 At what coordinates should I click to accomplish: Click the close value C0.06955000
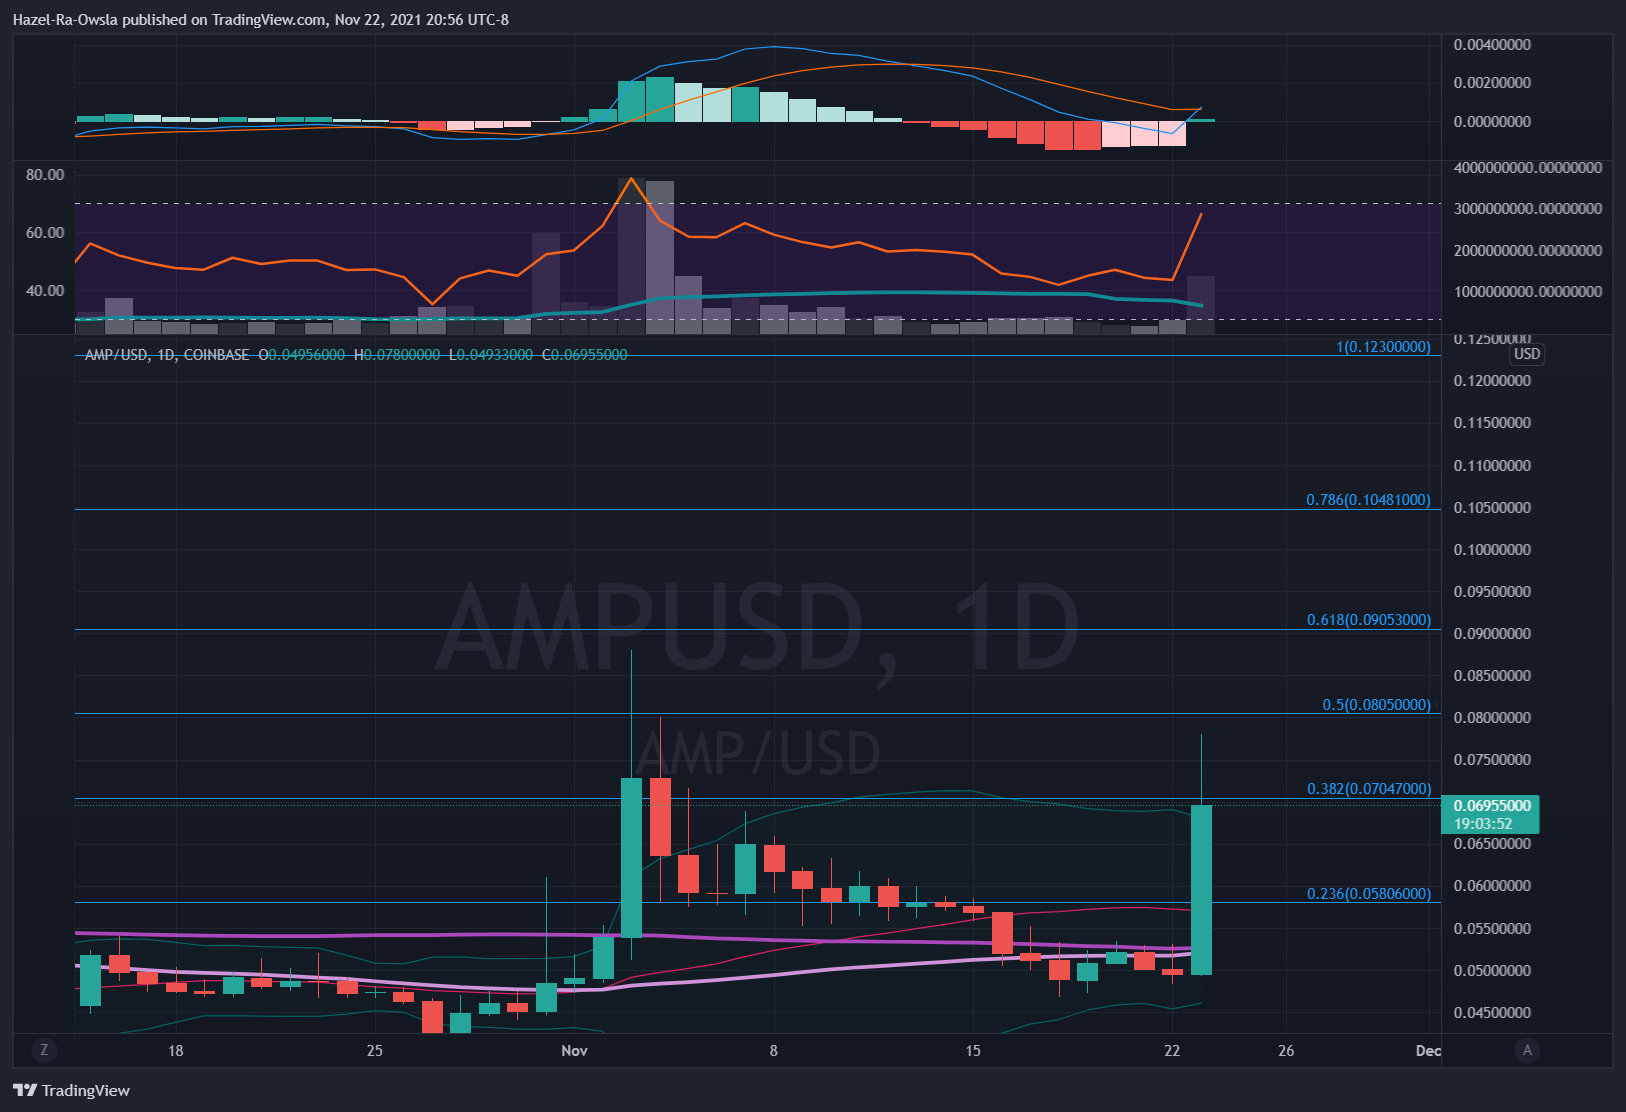pos(584,355)
